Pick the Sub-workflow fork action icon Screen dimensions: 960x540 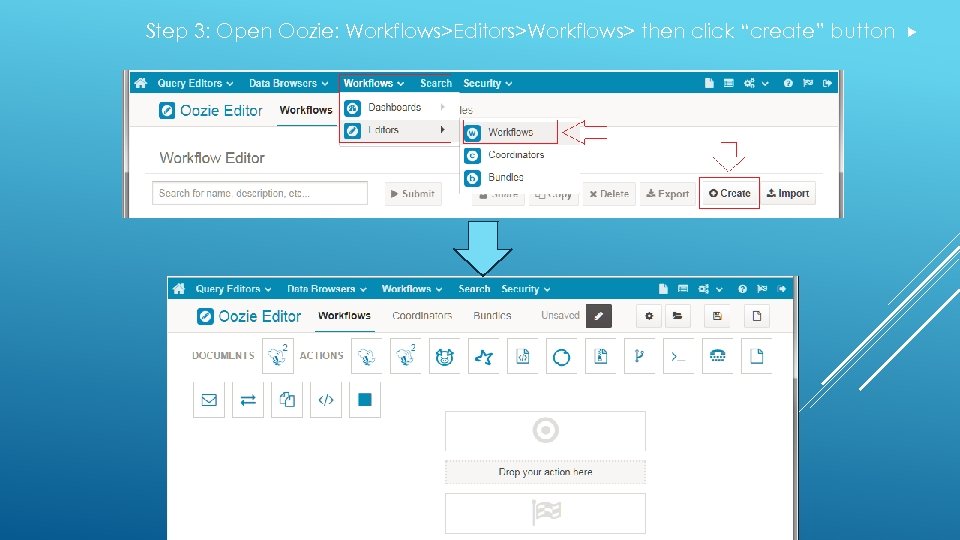640,356
